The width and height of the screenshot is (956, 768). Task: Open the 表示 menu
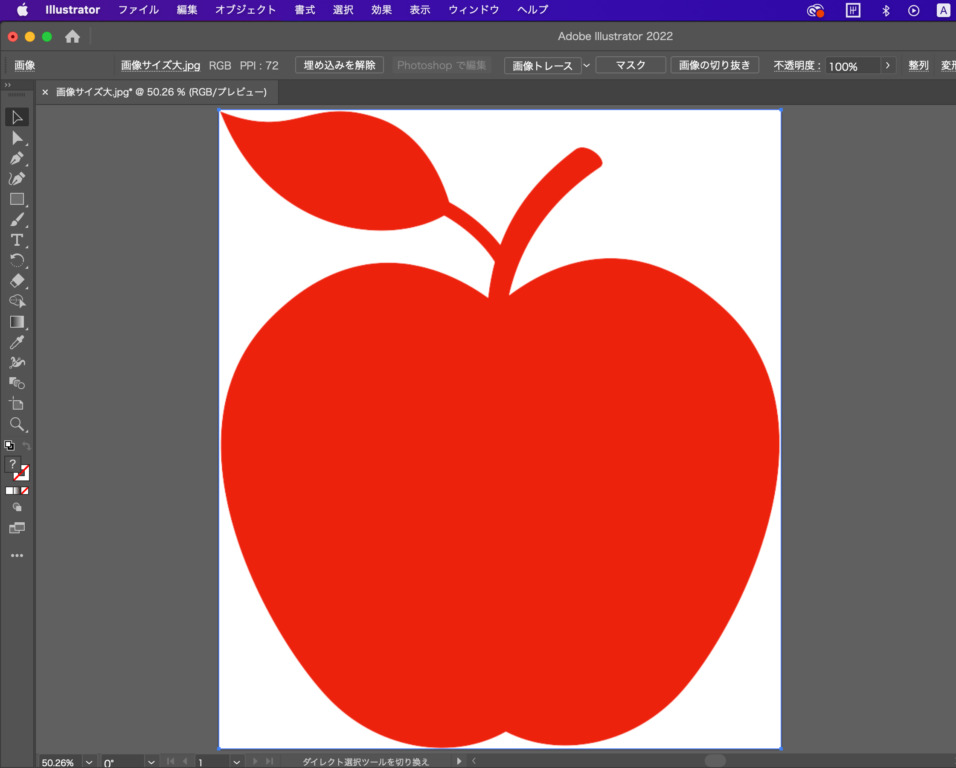(419, 10)
